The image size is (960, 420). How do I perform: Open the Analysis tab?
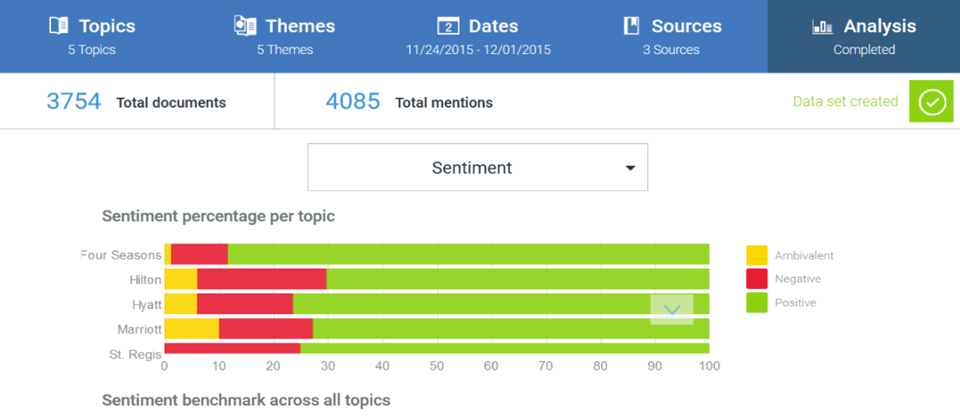pyautogui.click(x=864, y=36)
